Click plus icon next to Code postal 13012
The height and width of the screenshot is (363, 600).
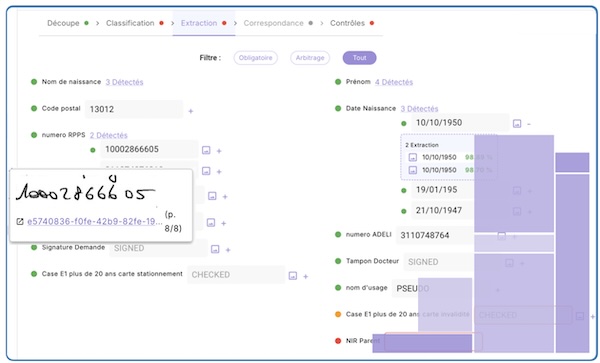coord(191,111)
